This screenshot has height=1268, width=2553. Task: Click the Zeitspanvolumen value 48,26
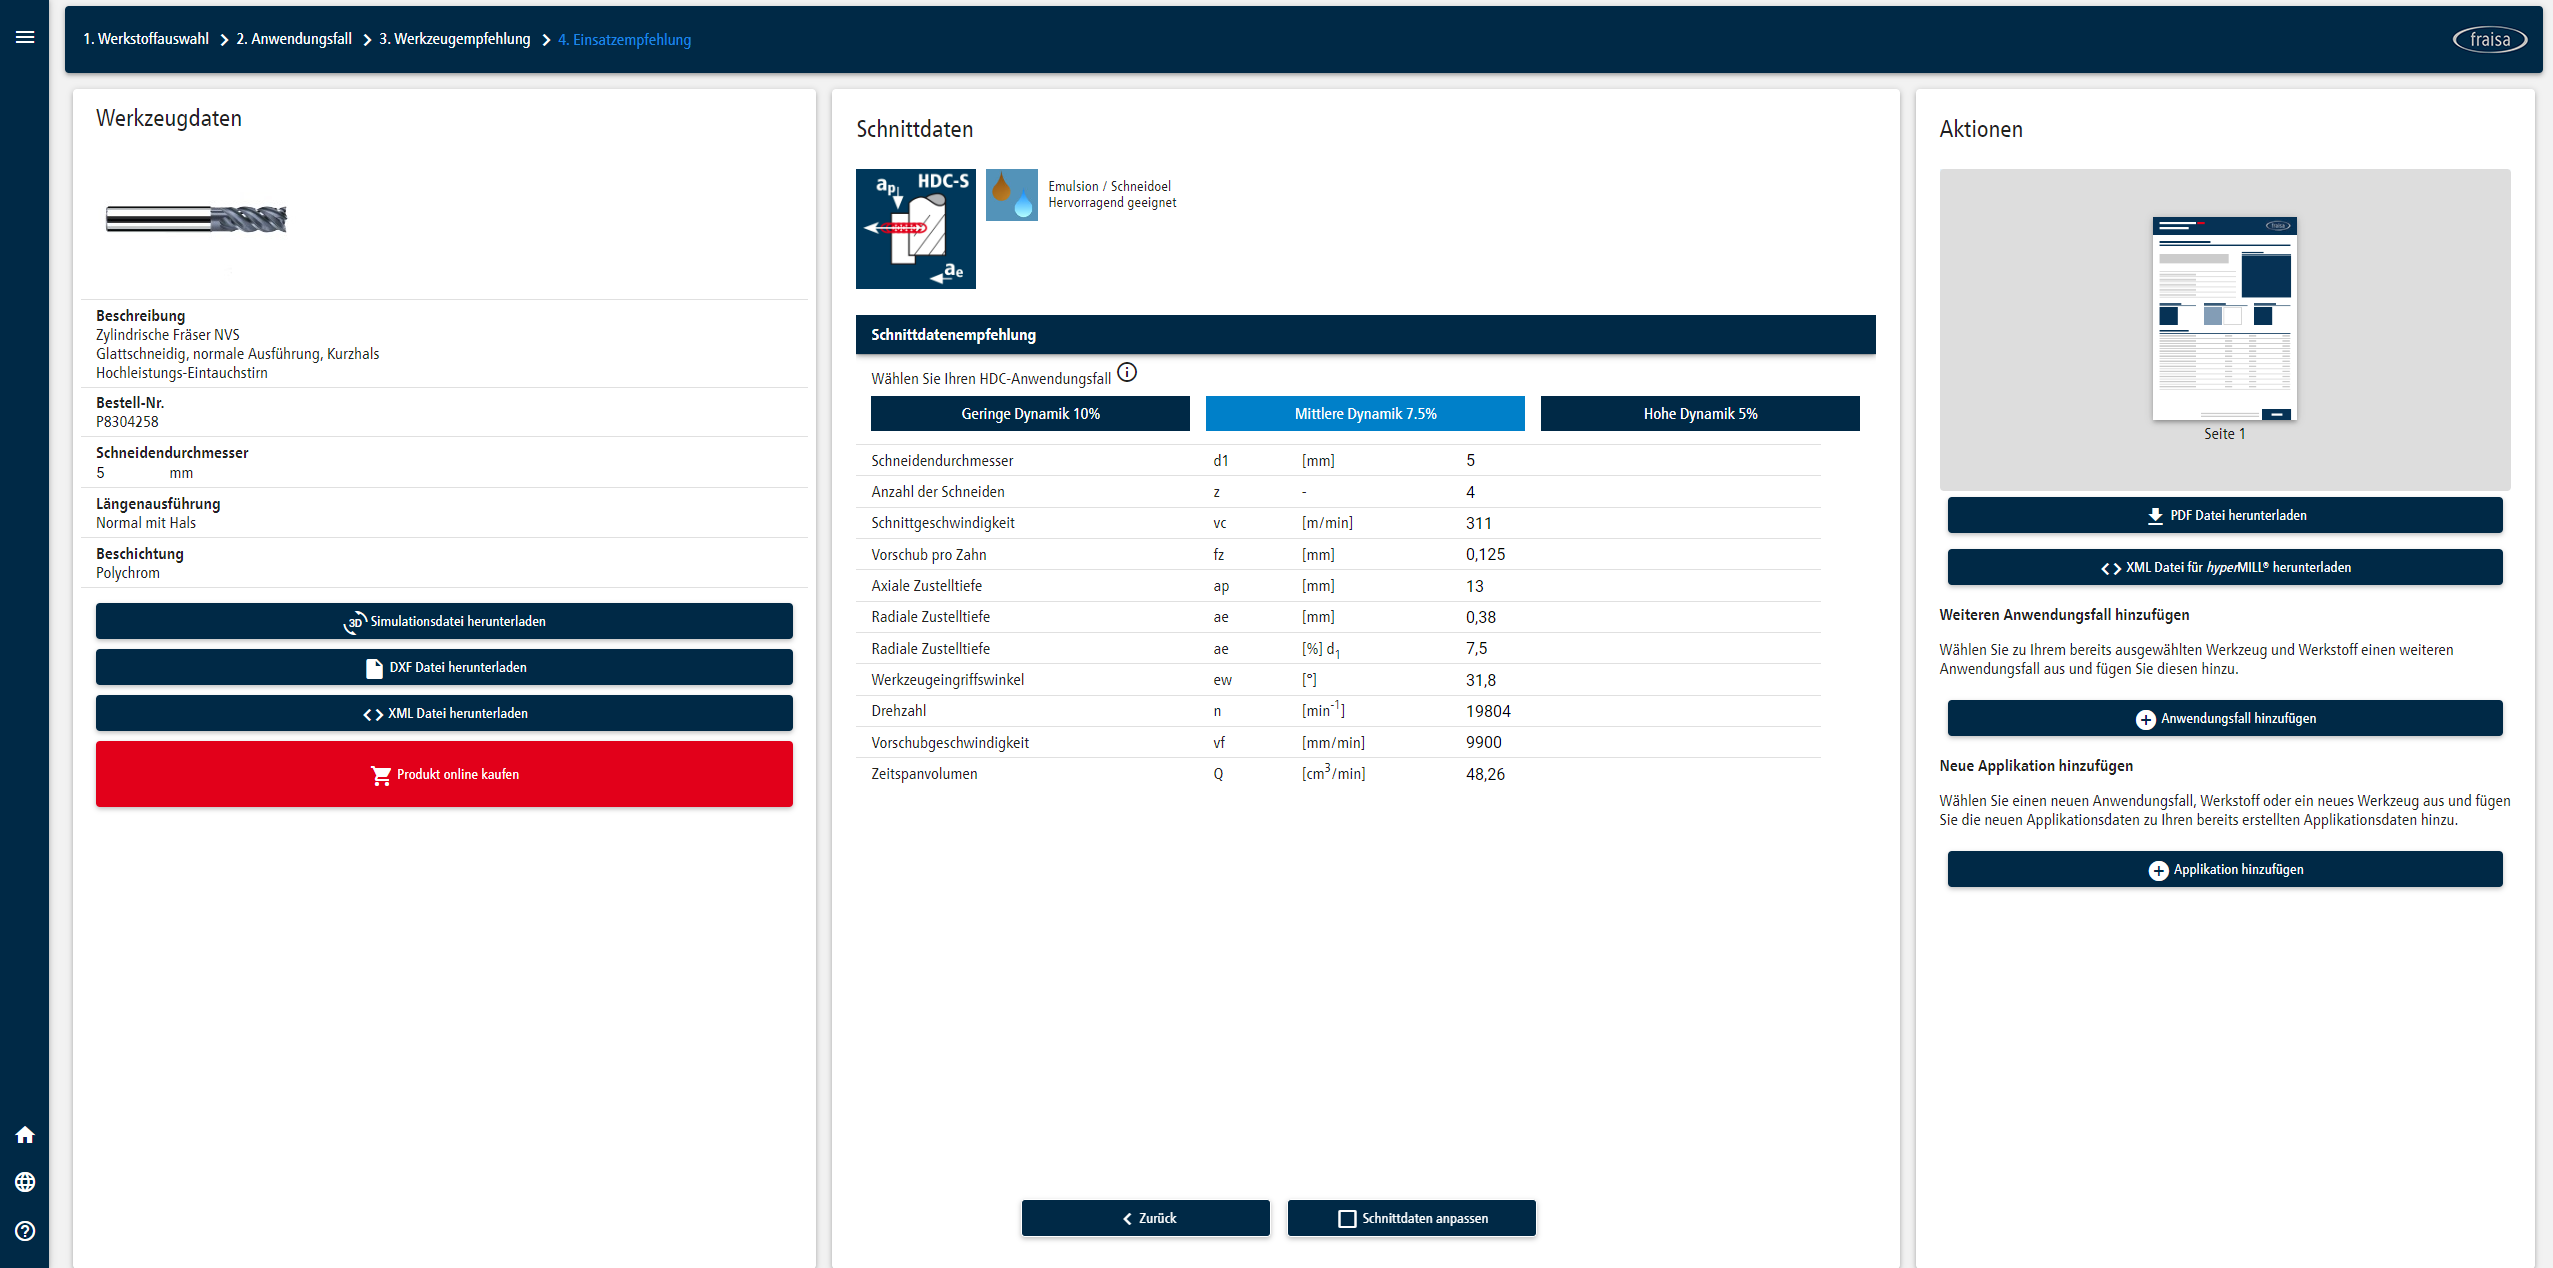click(1485, 774)
